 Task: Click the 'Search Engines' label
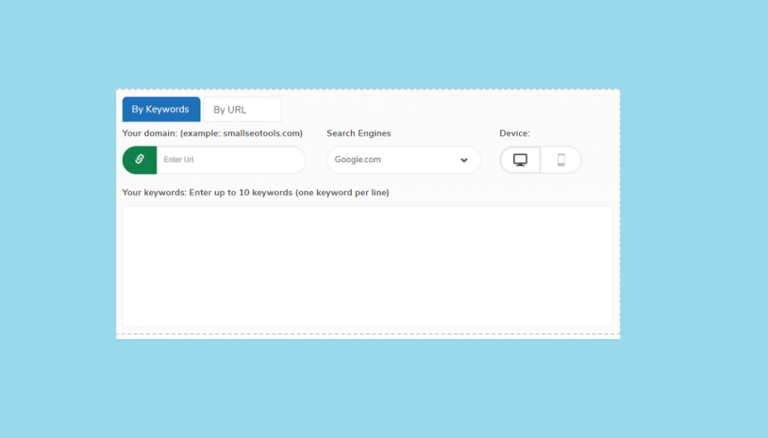(359, 133)
